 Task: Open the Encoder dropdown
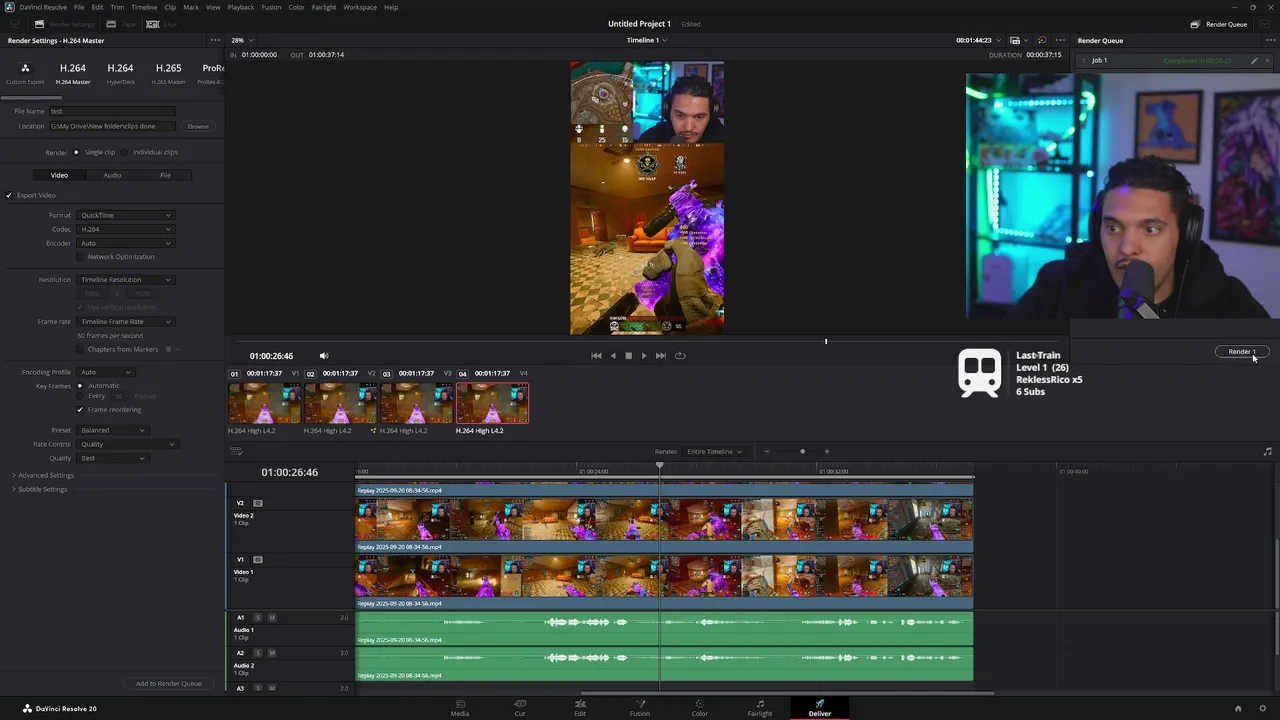(x=125, y=243)
